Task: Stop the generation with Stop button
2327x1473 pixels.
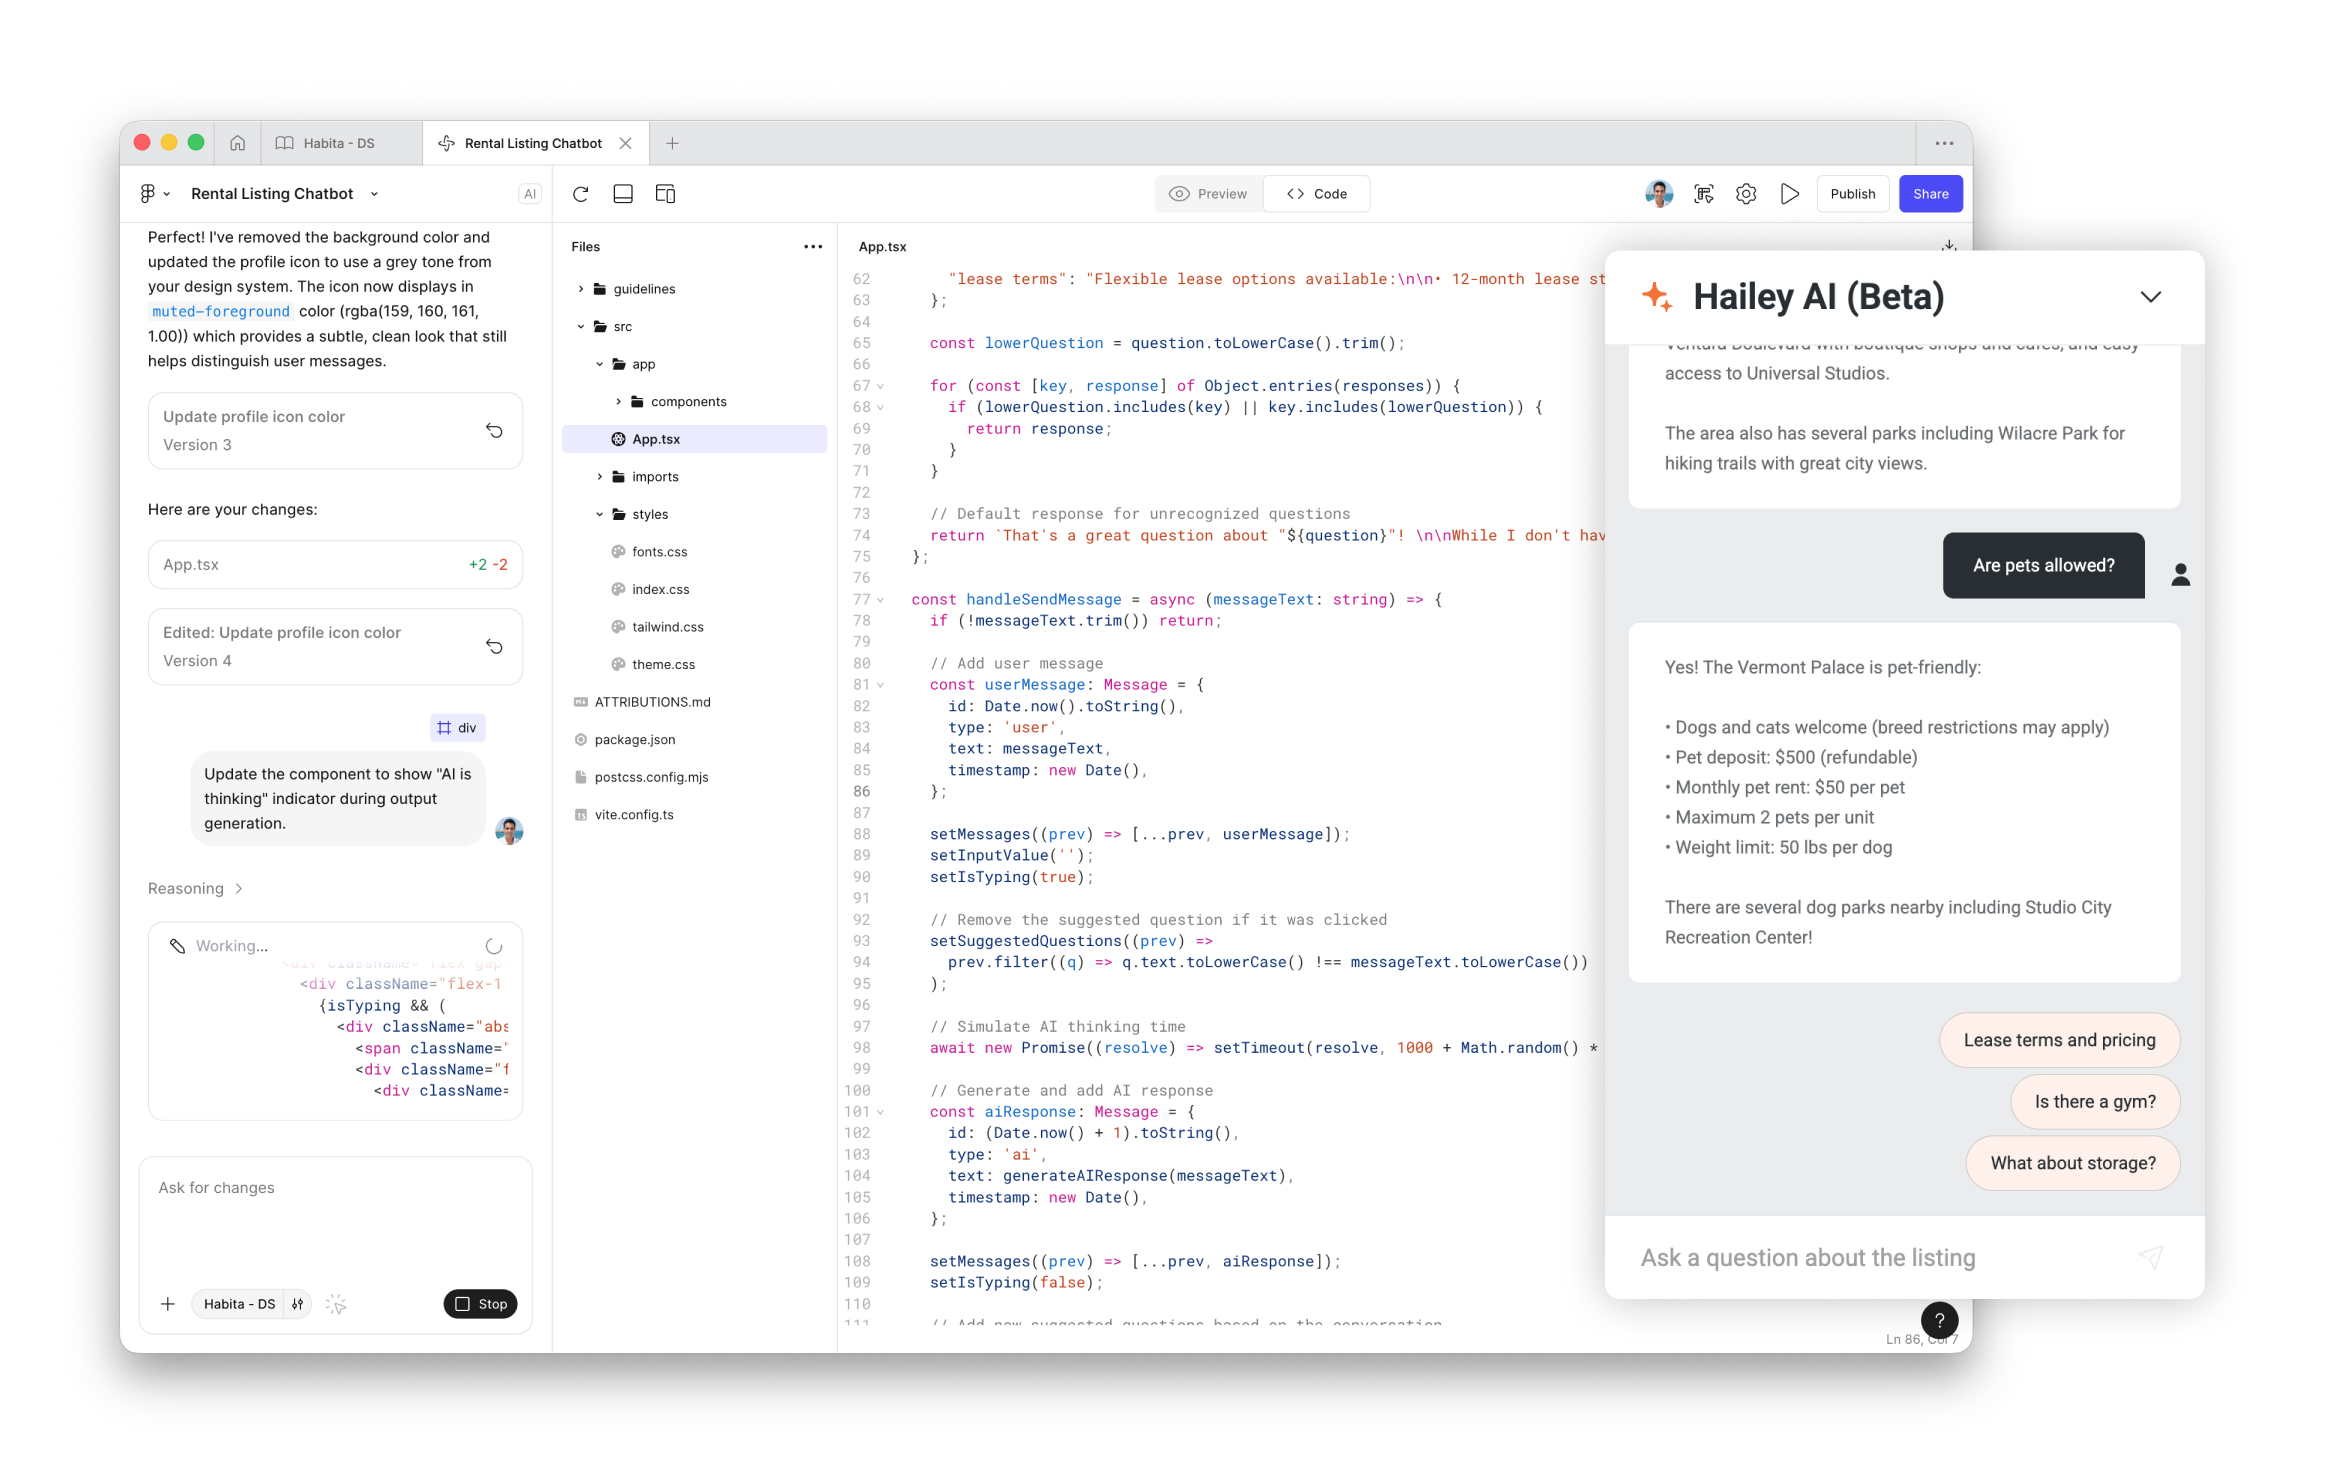Action: coord(480,1303)
